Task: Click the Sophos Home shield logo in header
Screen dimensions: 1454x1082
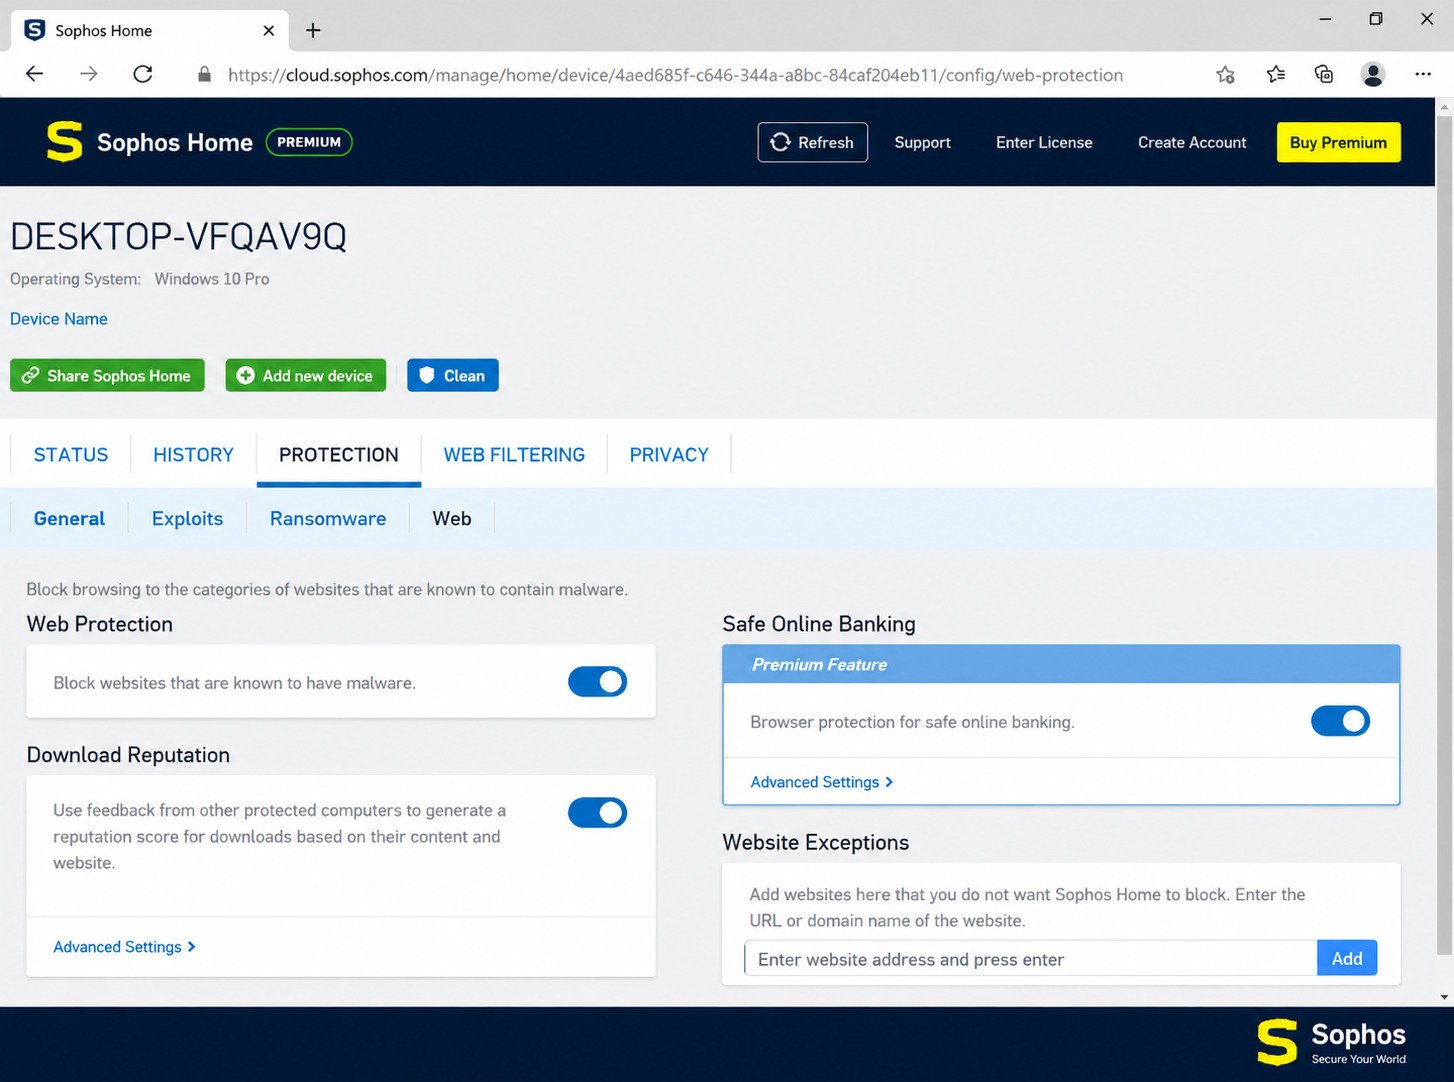Action: [65, 142]
